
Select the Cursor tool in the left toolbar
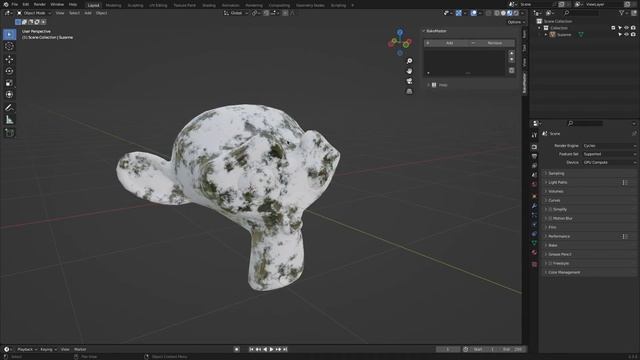click(x=9, y=46)
